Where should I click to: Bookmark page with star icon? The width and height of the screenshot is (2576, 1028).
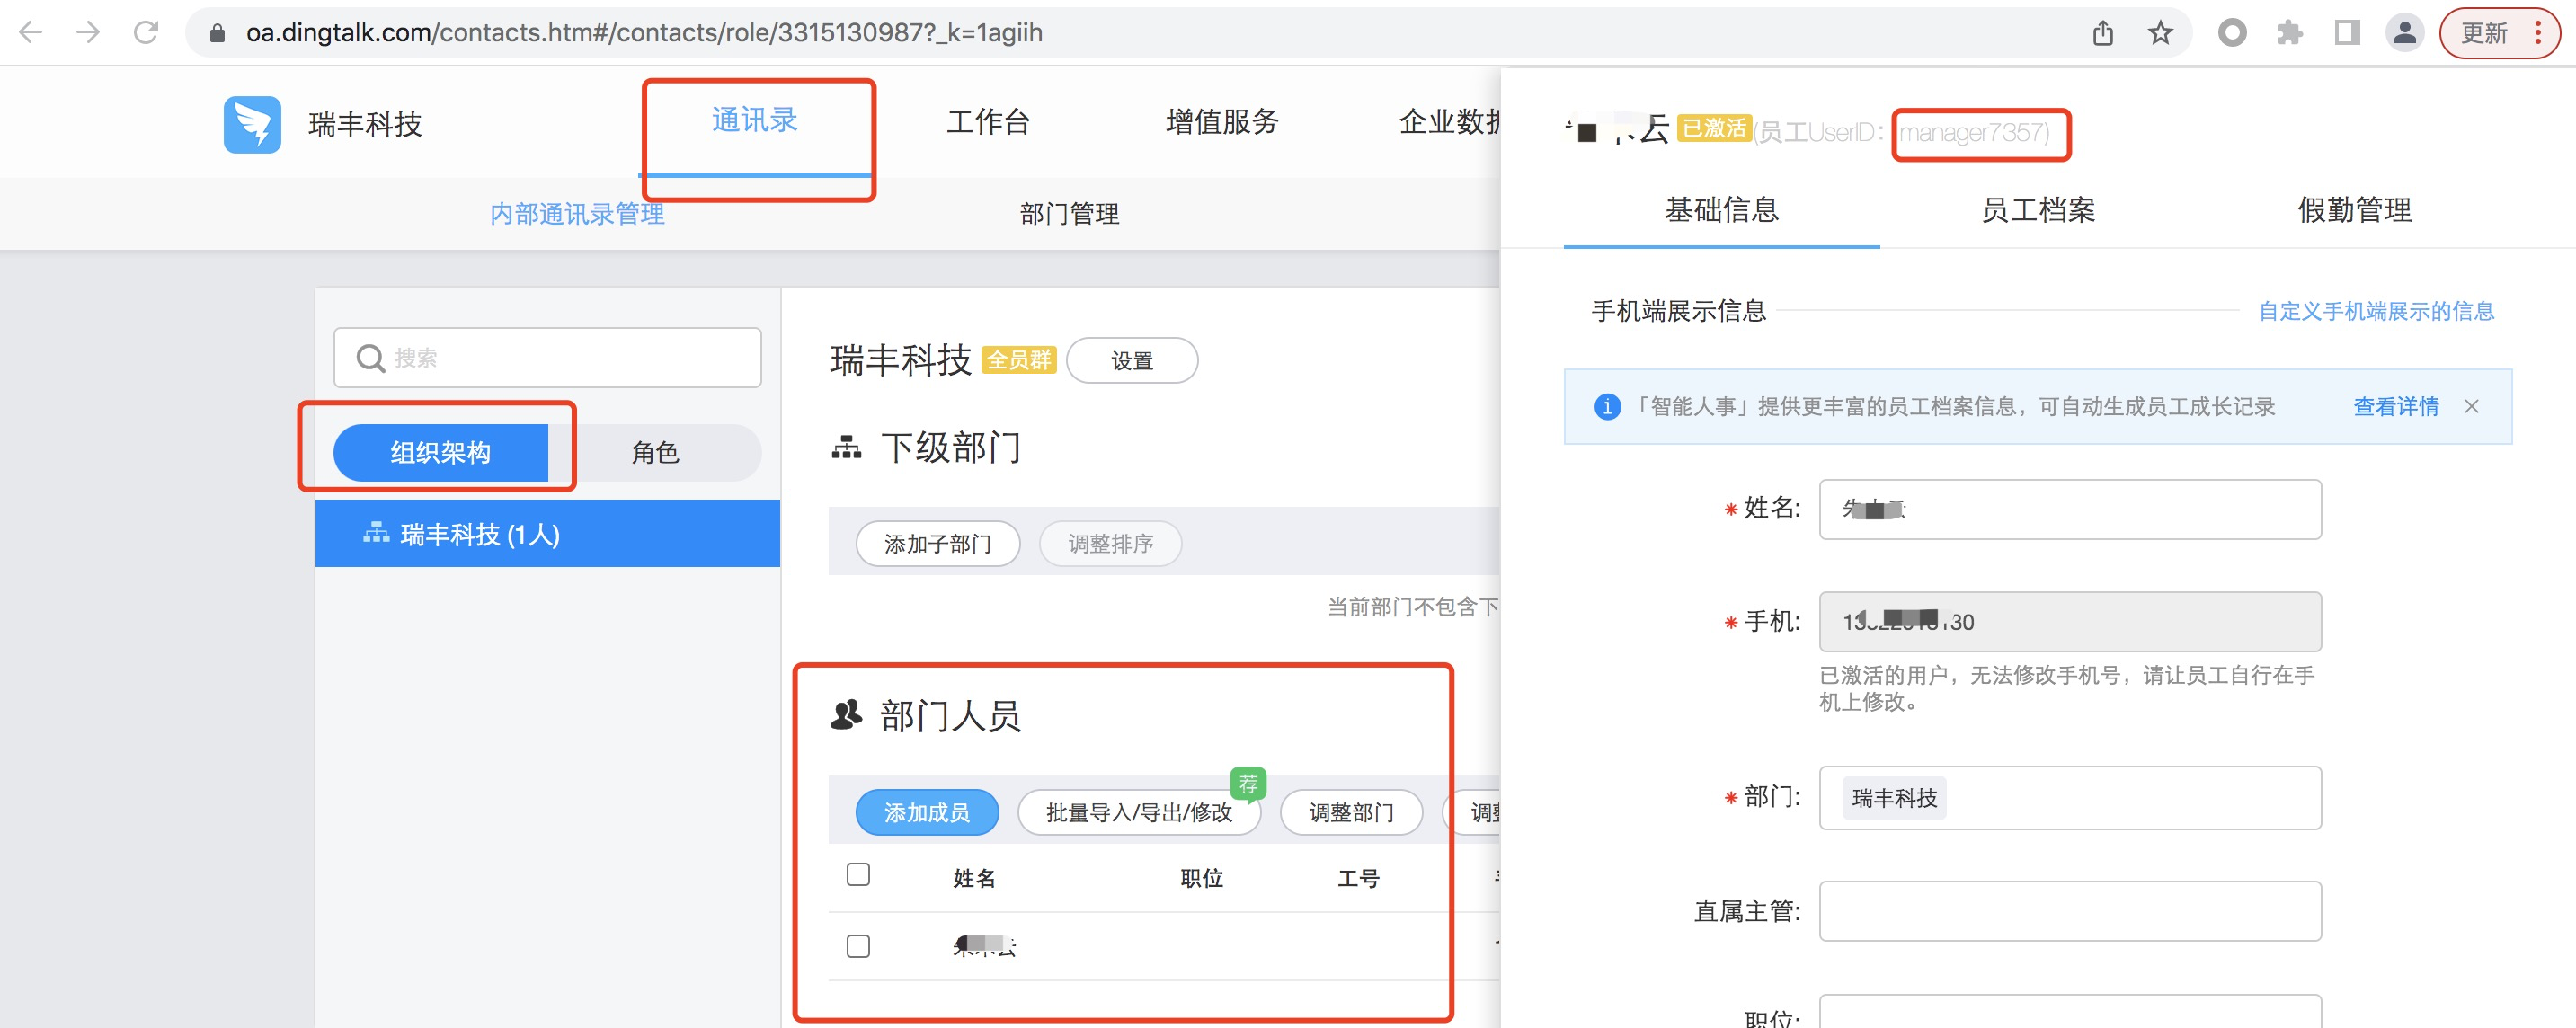pos(2160,33)
